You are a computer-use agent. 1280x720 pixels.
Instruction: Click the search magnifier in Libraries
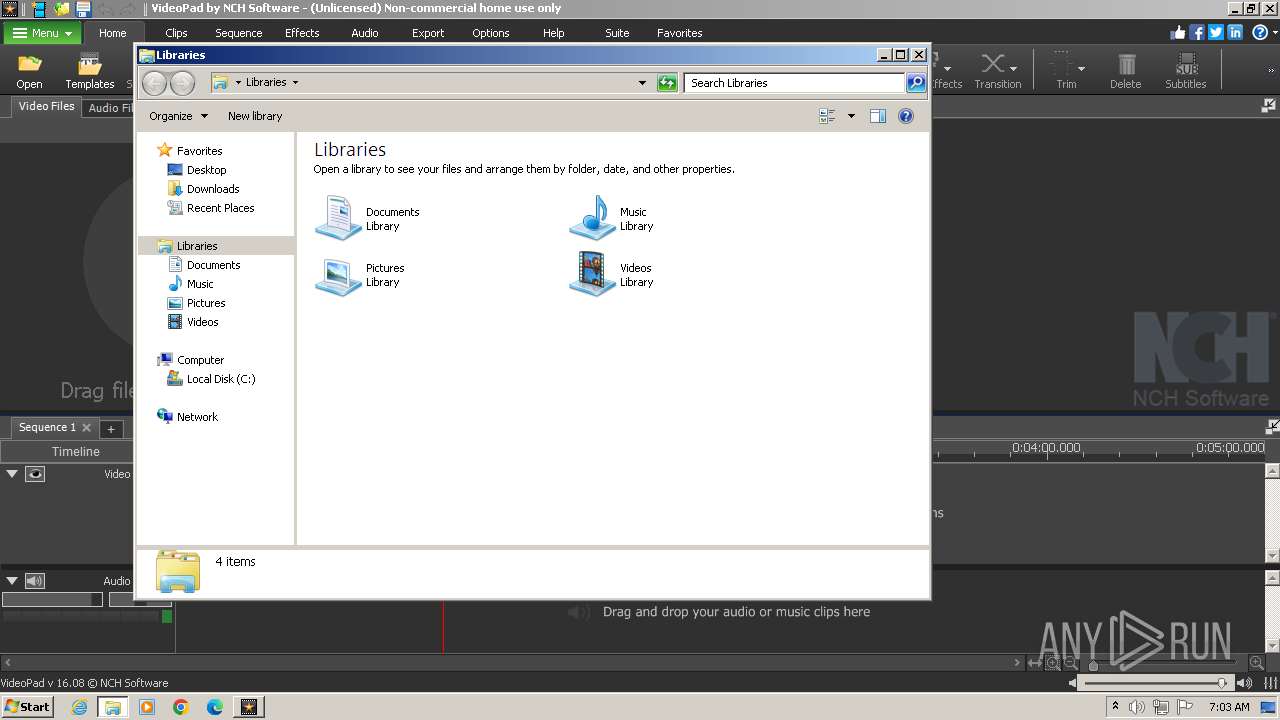pos(916,83)
